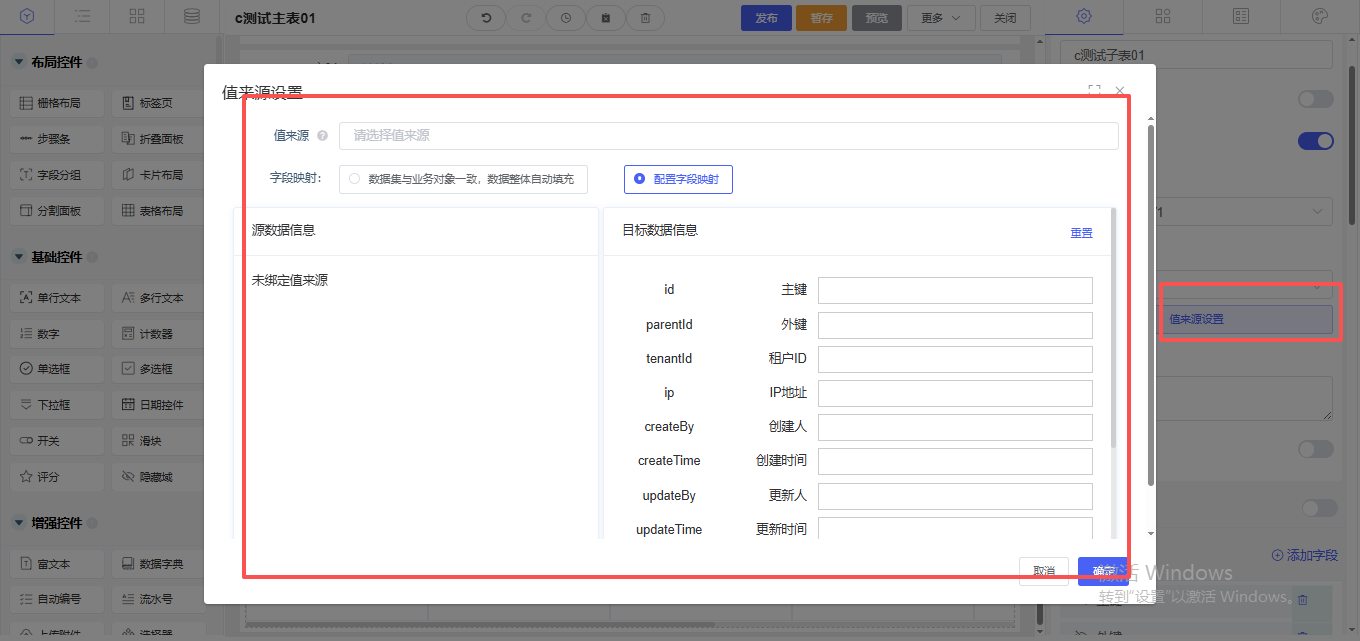Click the 取消 button in the dialog
This screenshot has width=1360, height=641.
pos(1043,571)
